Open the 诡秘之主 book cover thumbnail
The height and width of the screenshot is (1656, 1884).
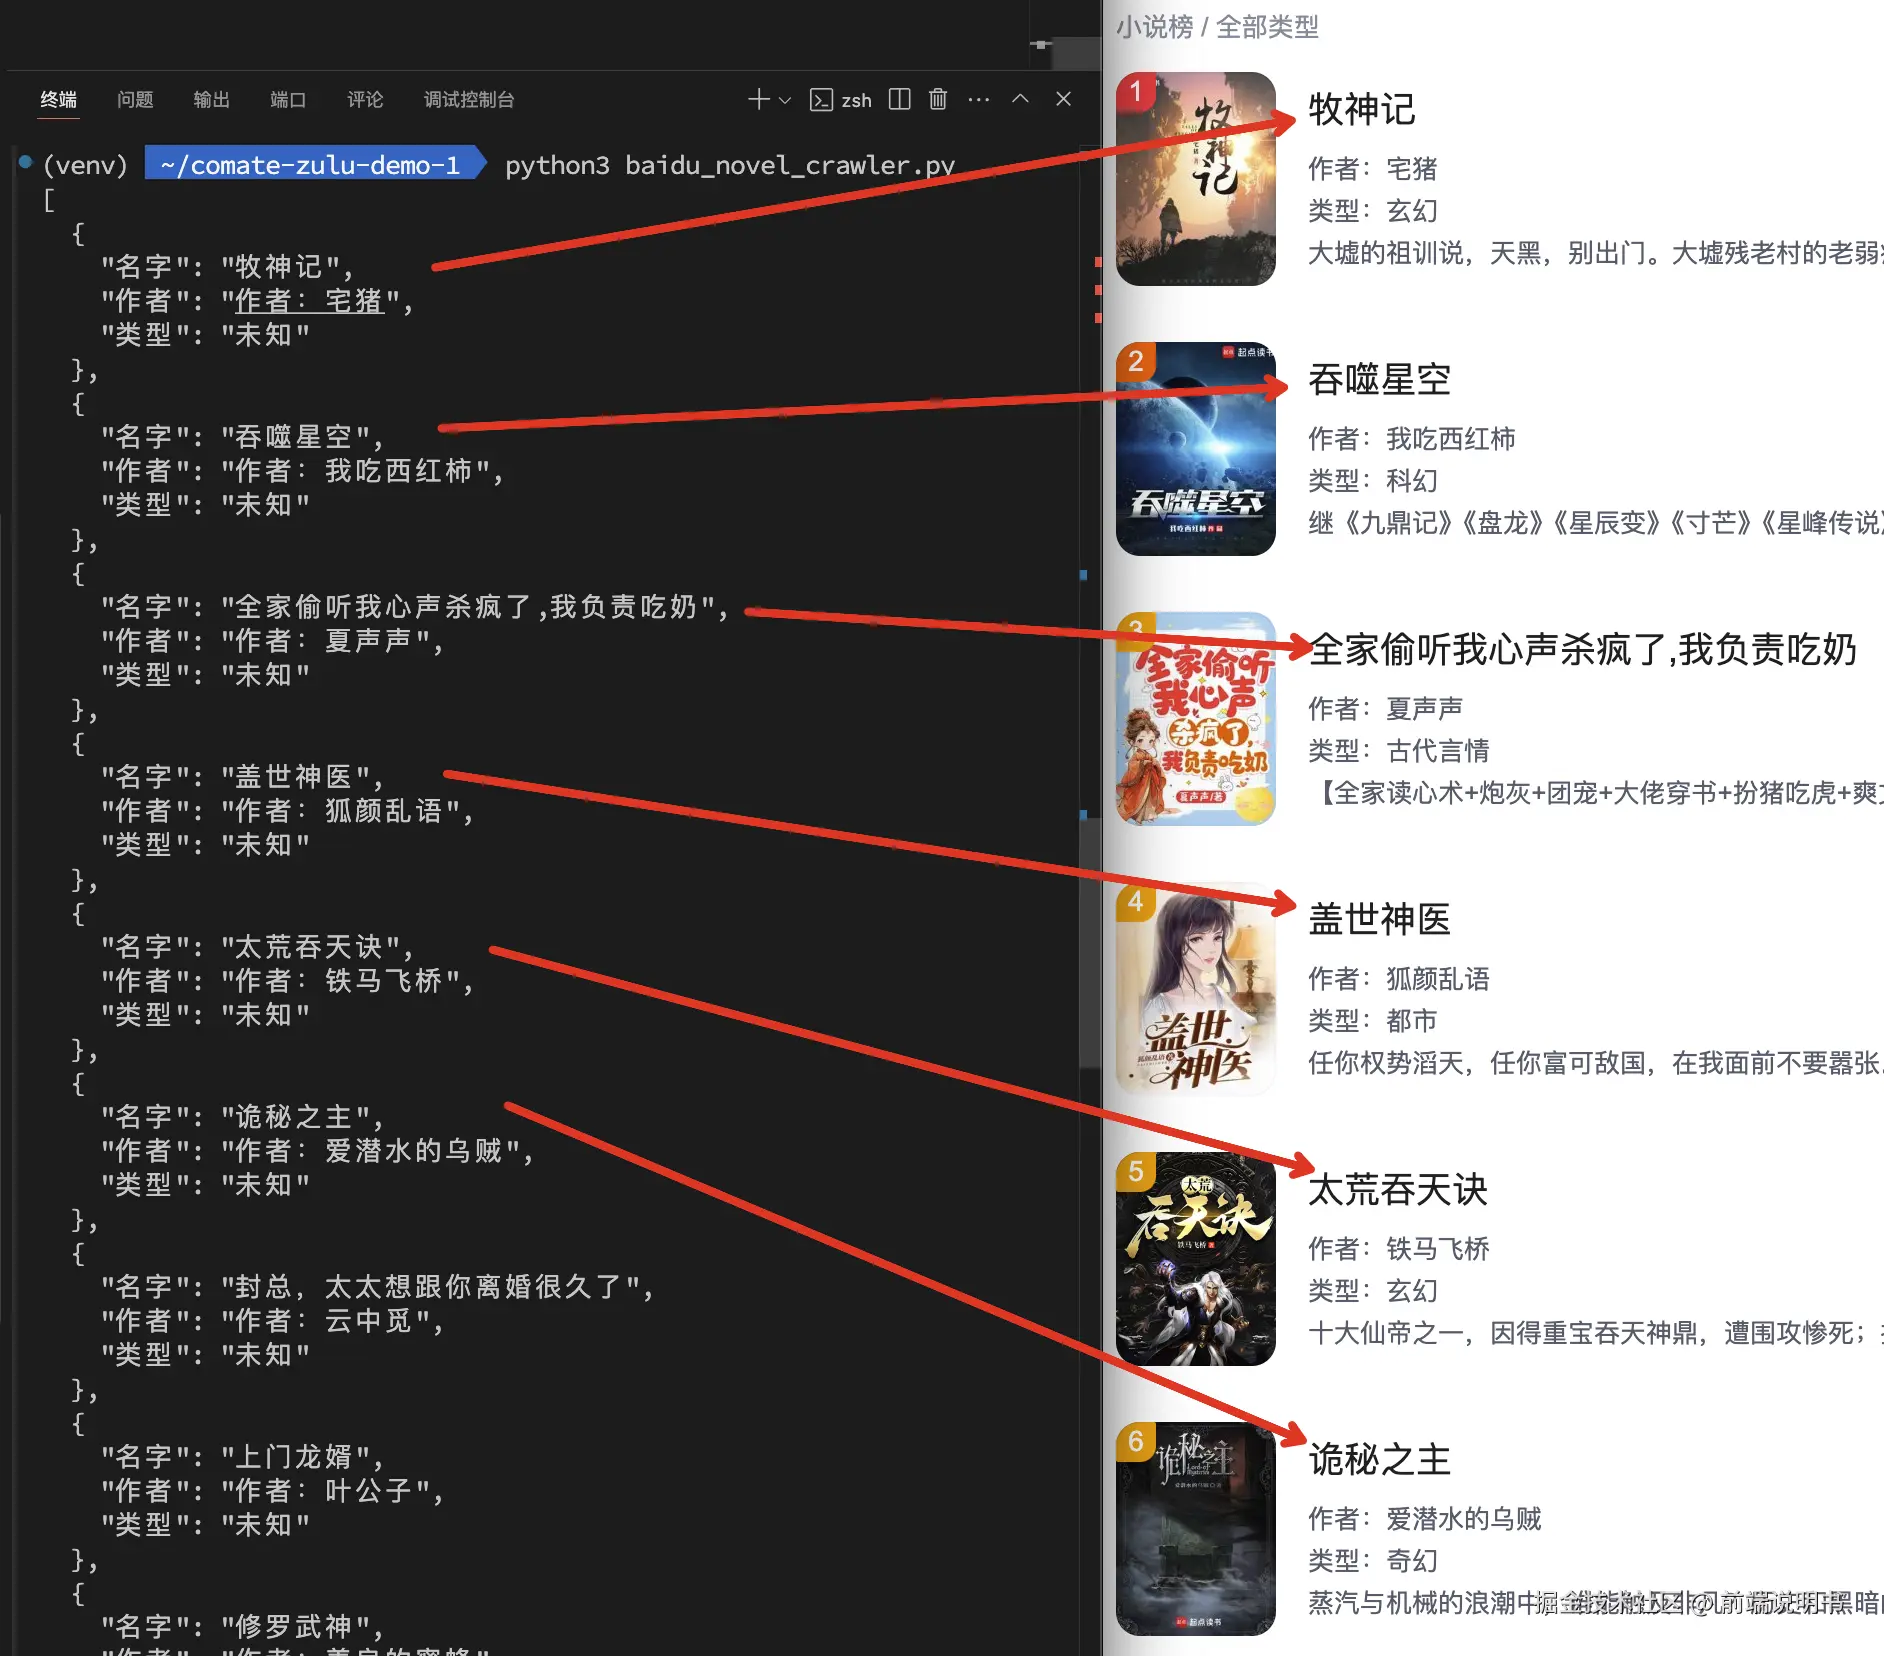pos(1195,1529)
